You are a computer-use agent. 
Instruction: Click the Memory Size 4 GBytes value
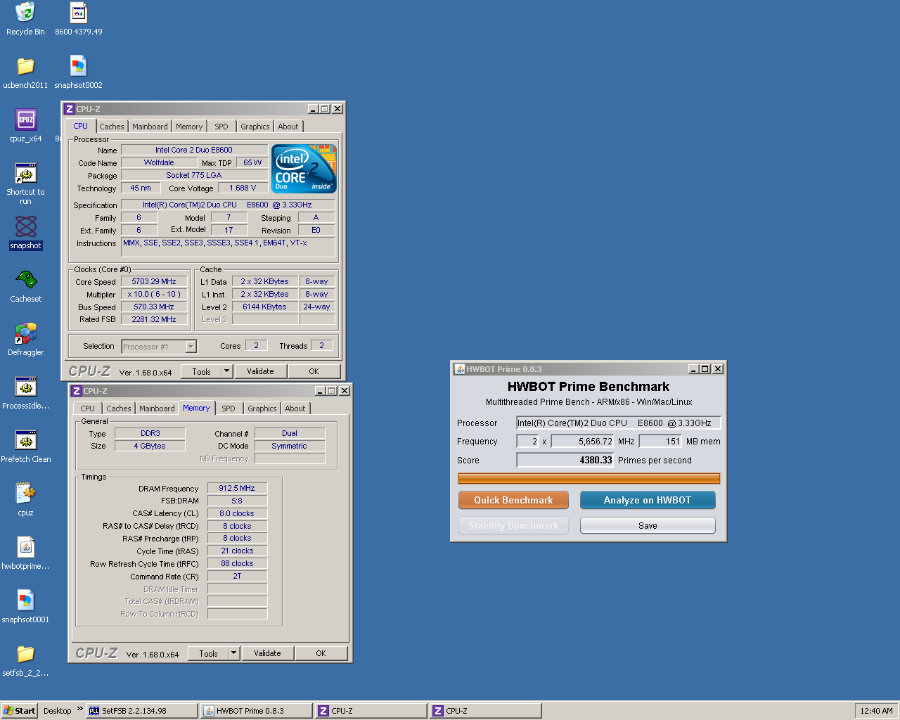149,446
